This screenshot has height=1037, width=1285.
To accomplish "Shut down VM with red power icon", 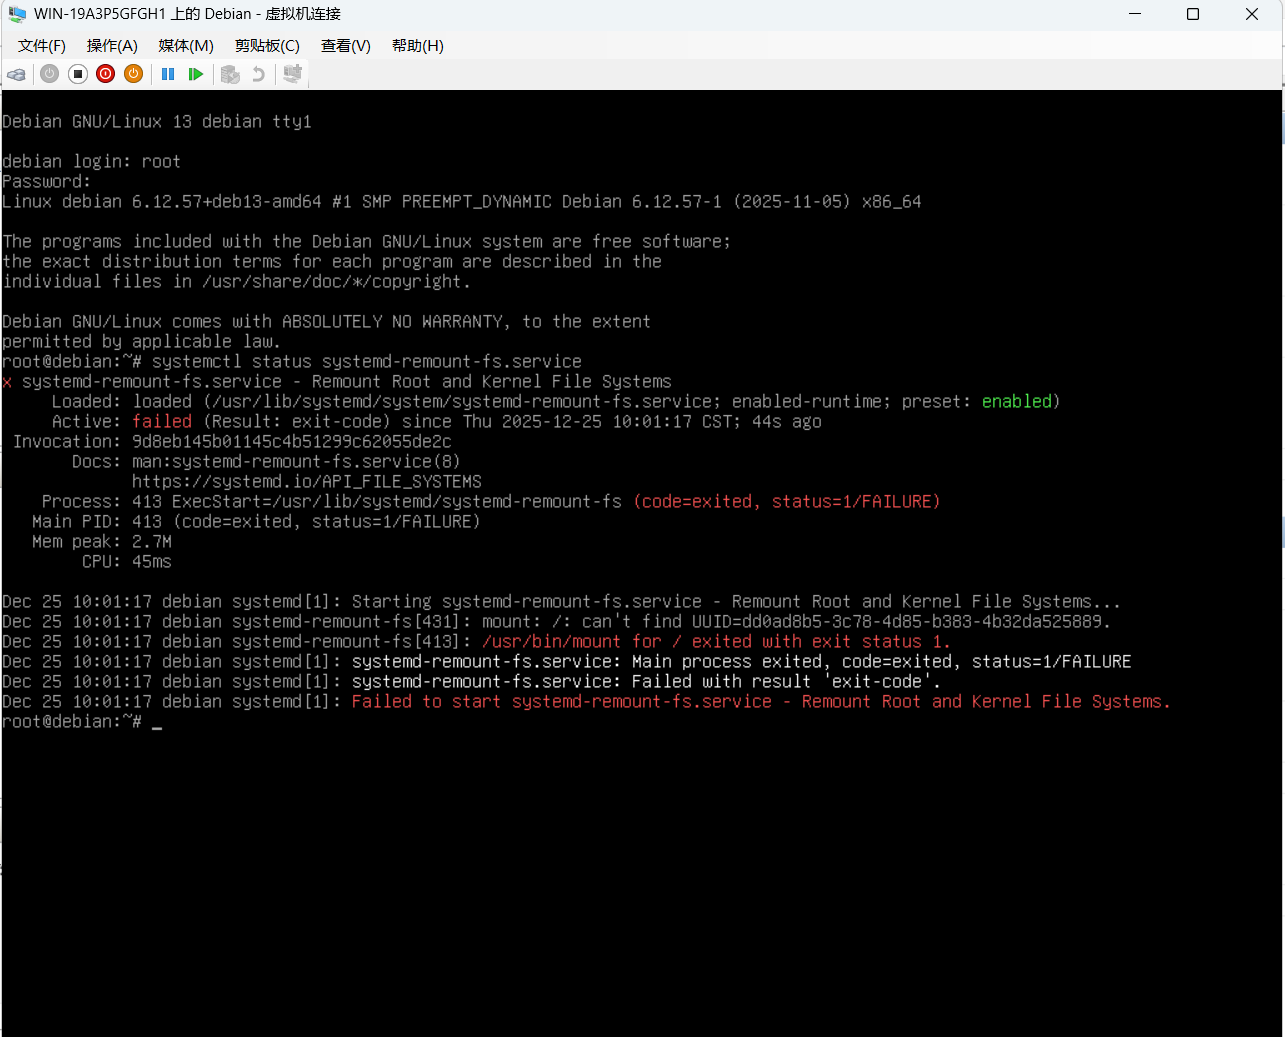I will [106, 74].
